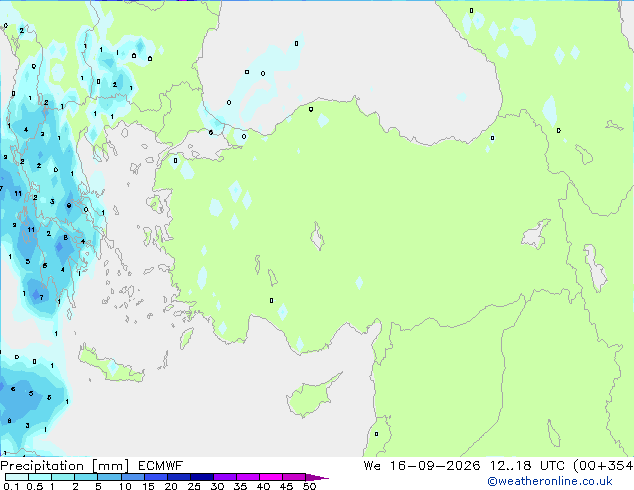Click the island of Rhodes

186,338
